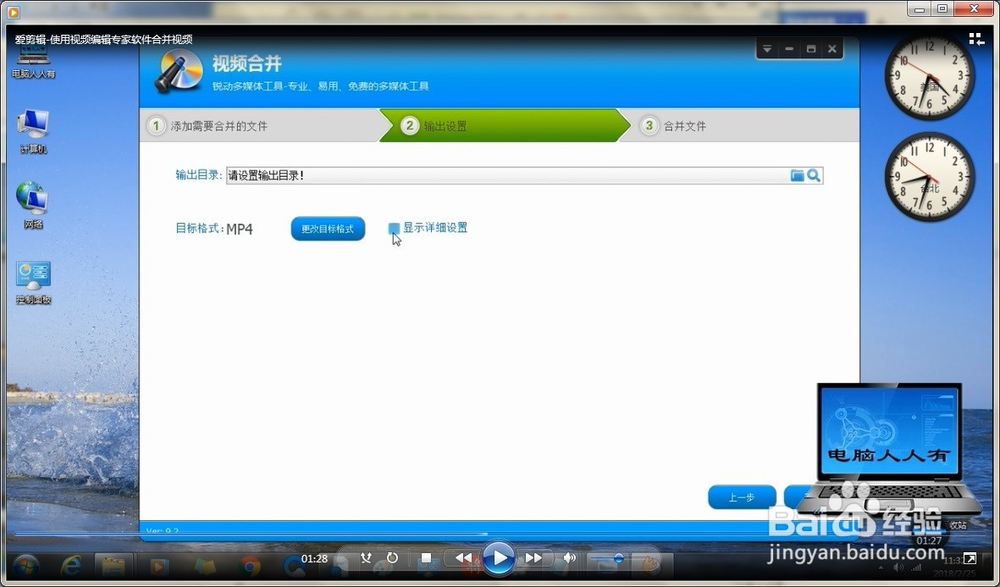This screenshot has width=1000, height=587.
Task: Open the 计算机 desktop icon
Action: (33, 131)
